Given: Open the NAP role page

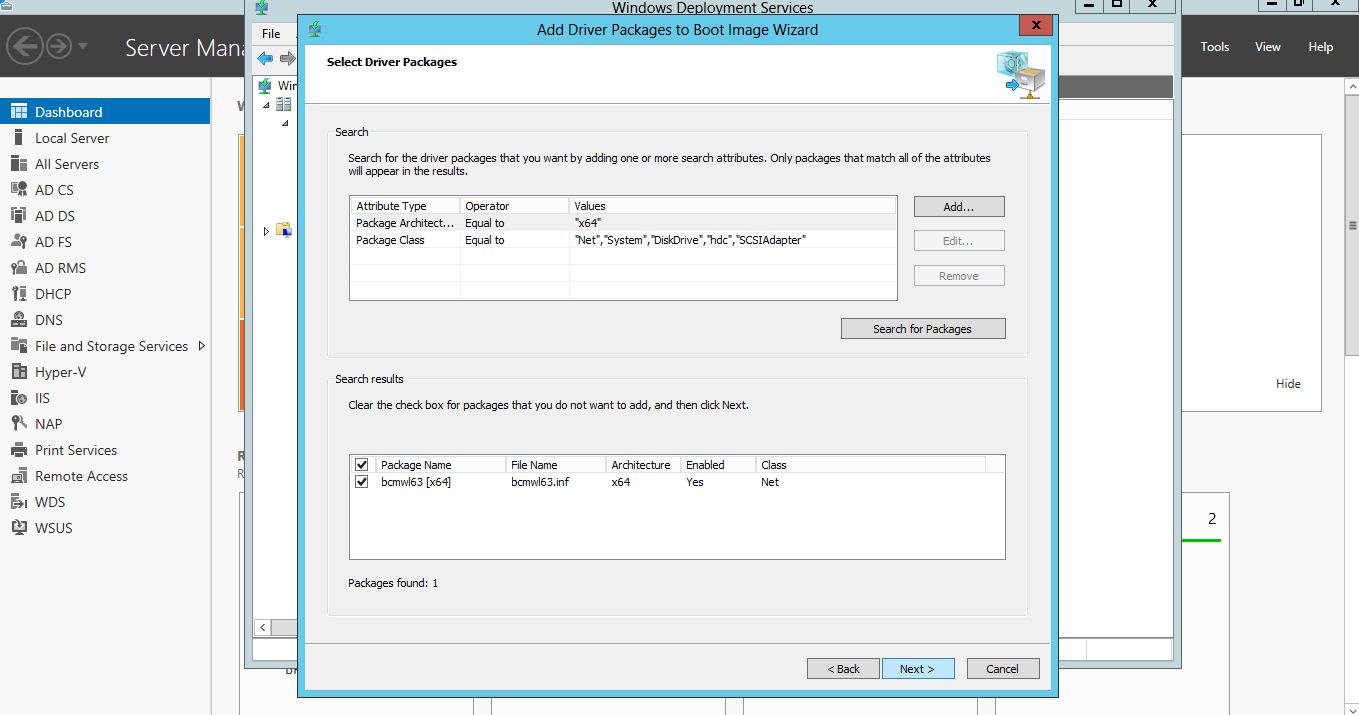Looking at the screenshot, I should (x=105, y=424).
